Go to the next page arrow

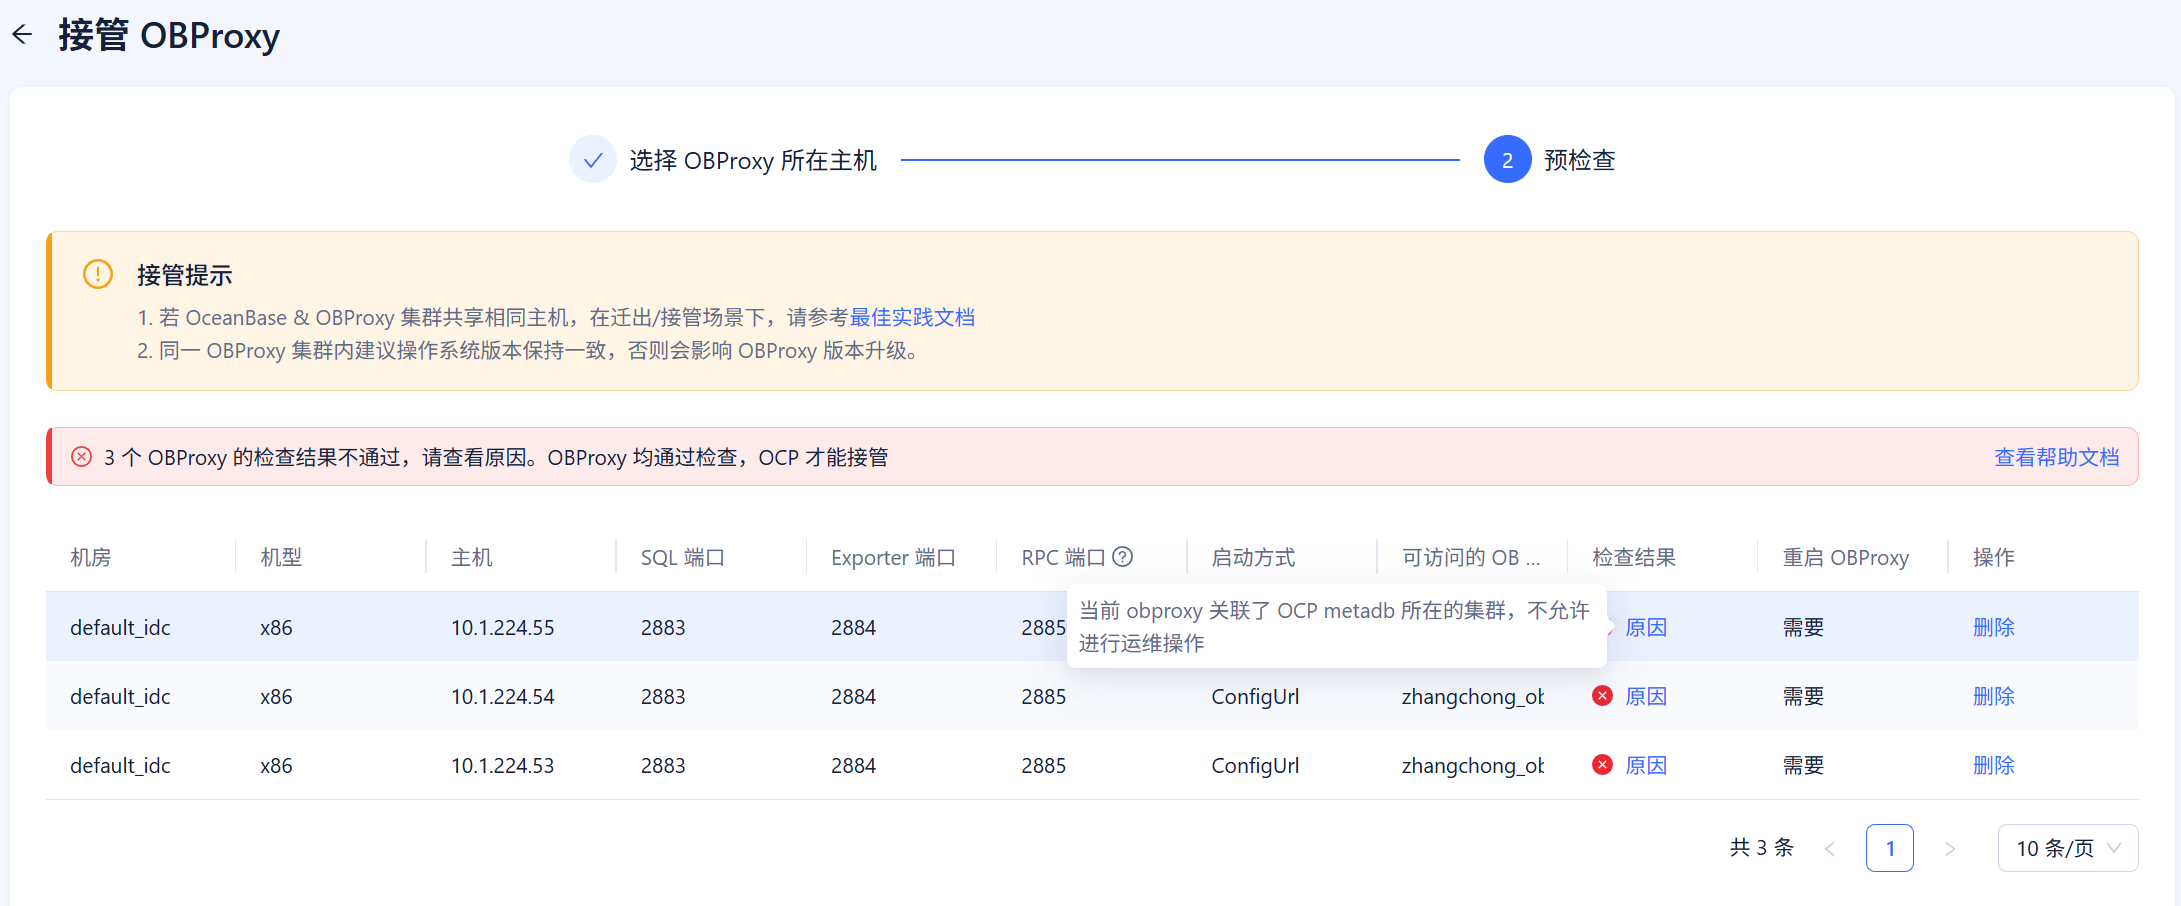(1949, 848)
